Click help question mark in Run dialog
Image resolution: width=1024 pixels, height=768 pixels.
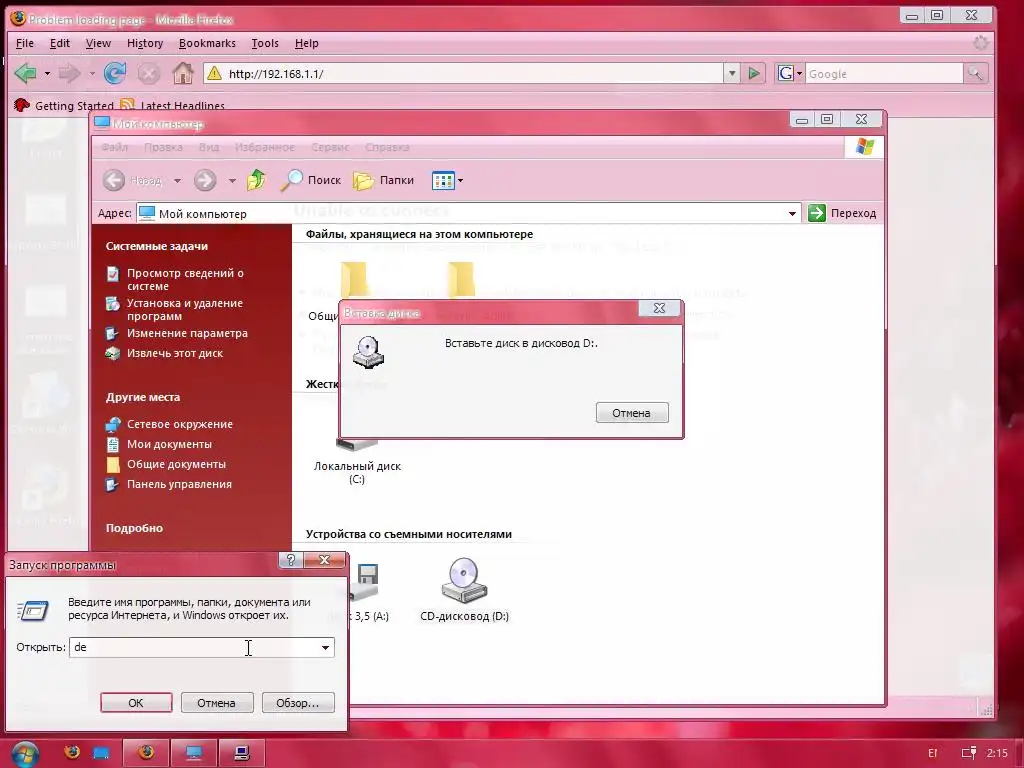291,560
